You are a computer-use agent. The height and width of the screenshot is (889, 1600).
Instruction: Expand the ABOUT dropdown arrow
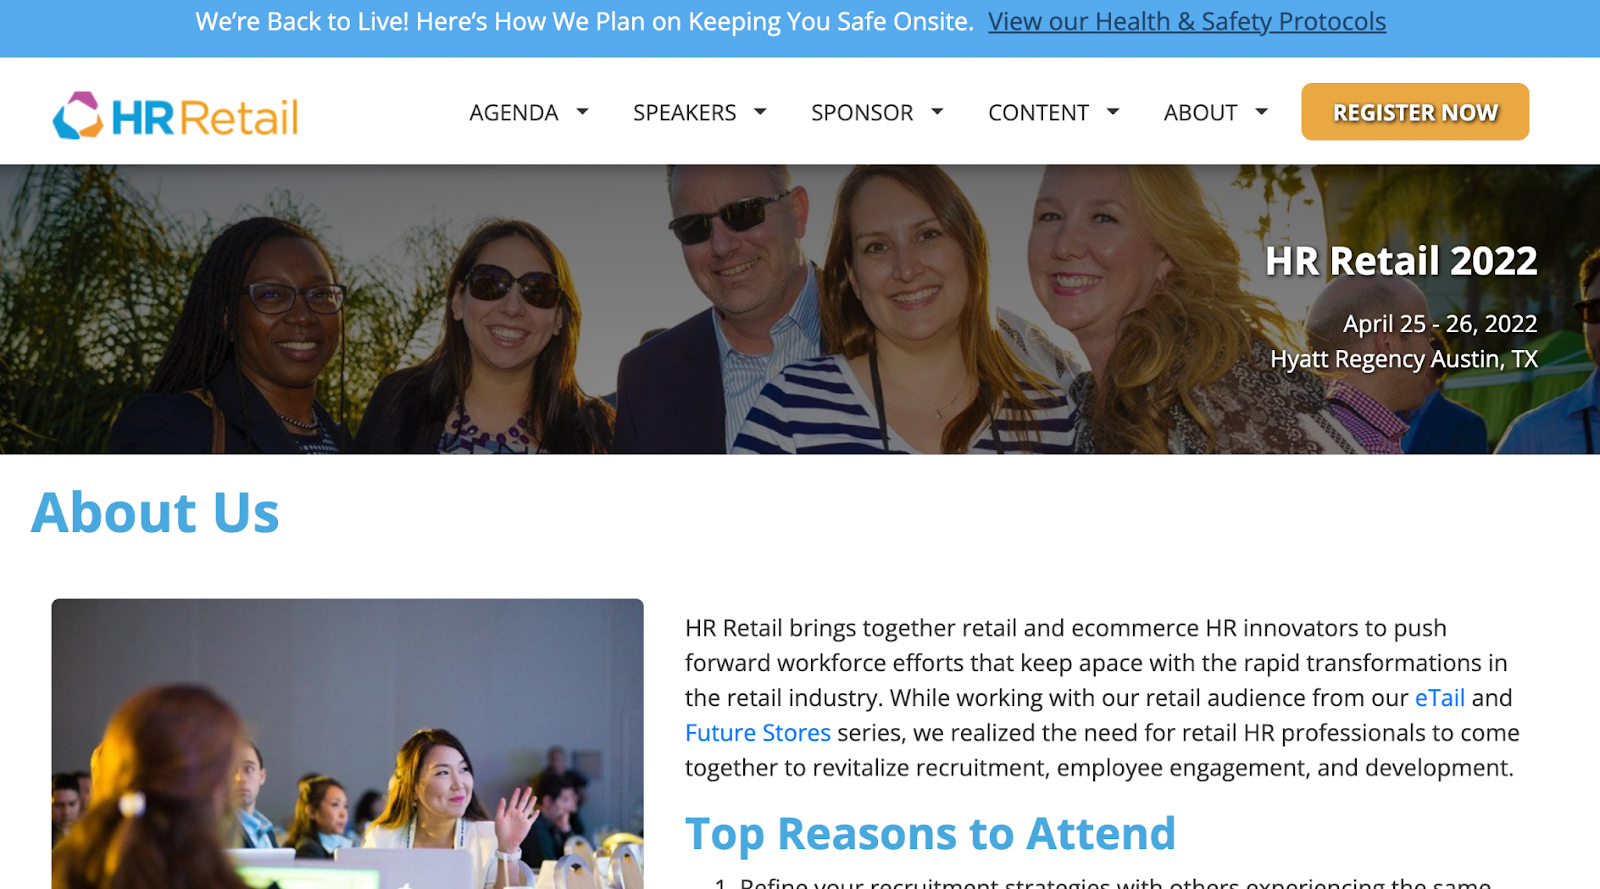tap(1262, 112)
